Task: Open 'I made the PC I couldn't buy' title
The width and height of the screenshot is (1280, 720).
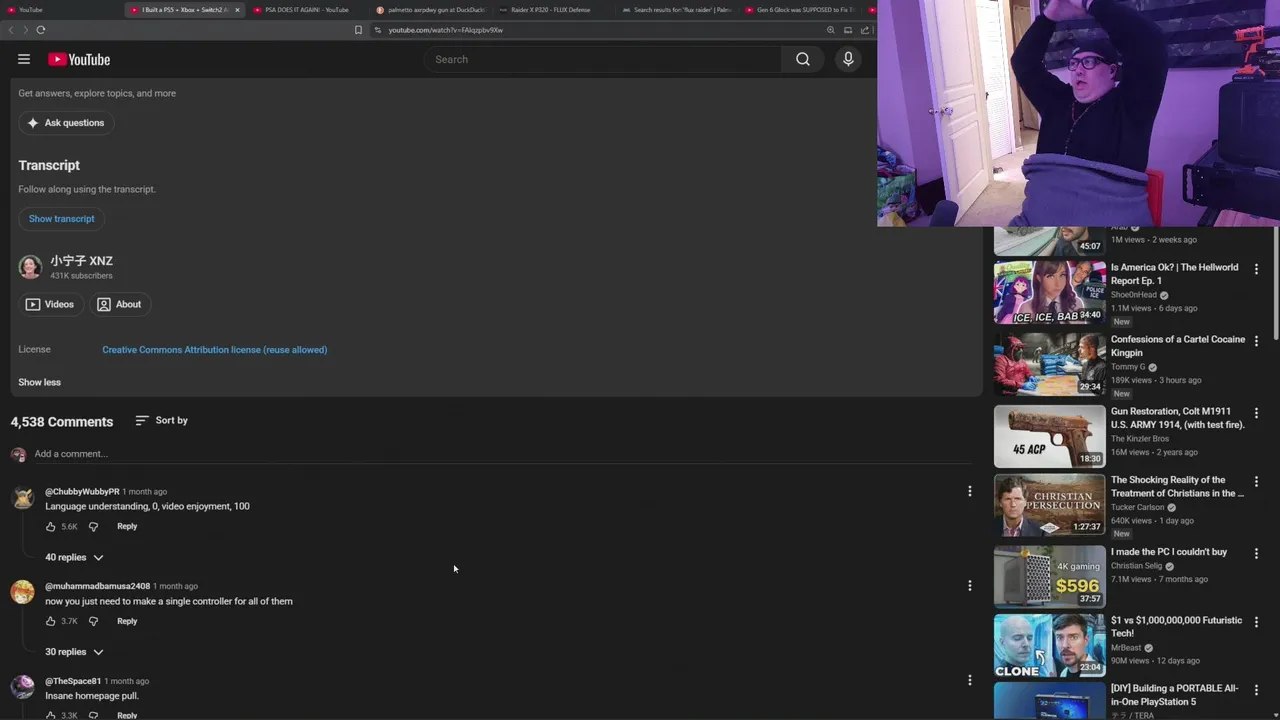Action: click(x=1169, y=552)
